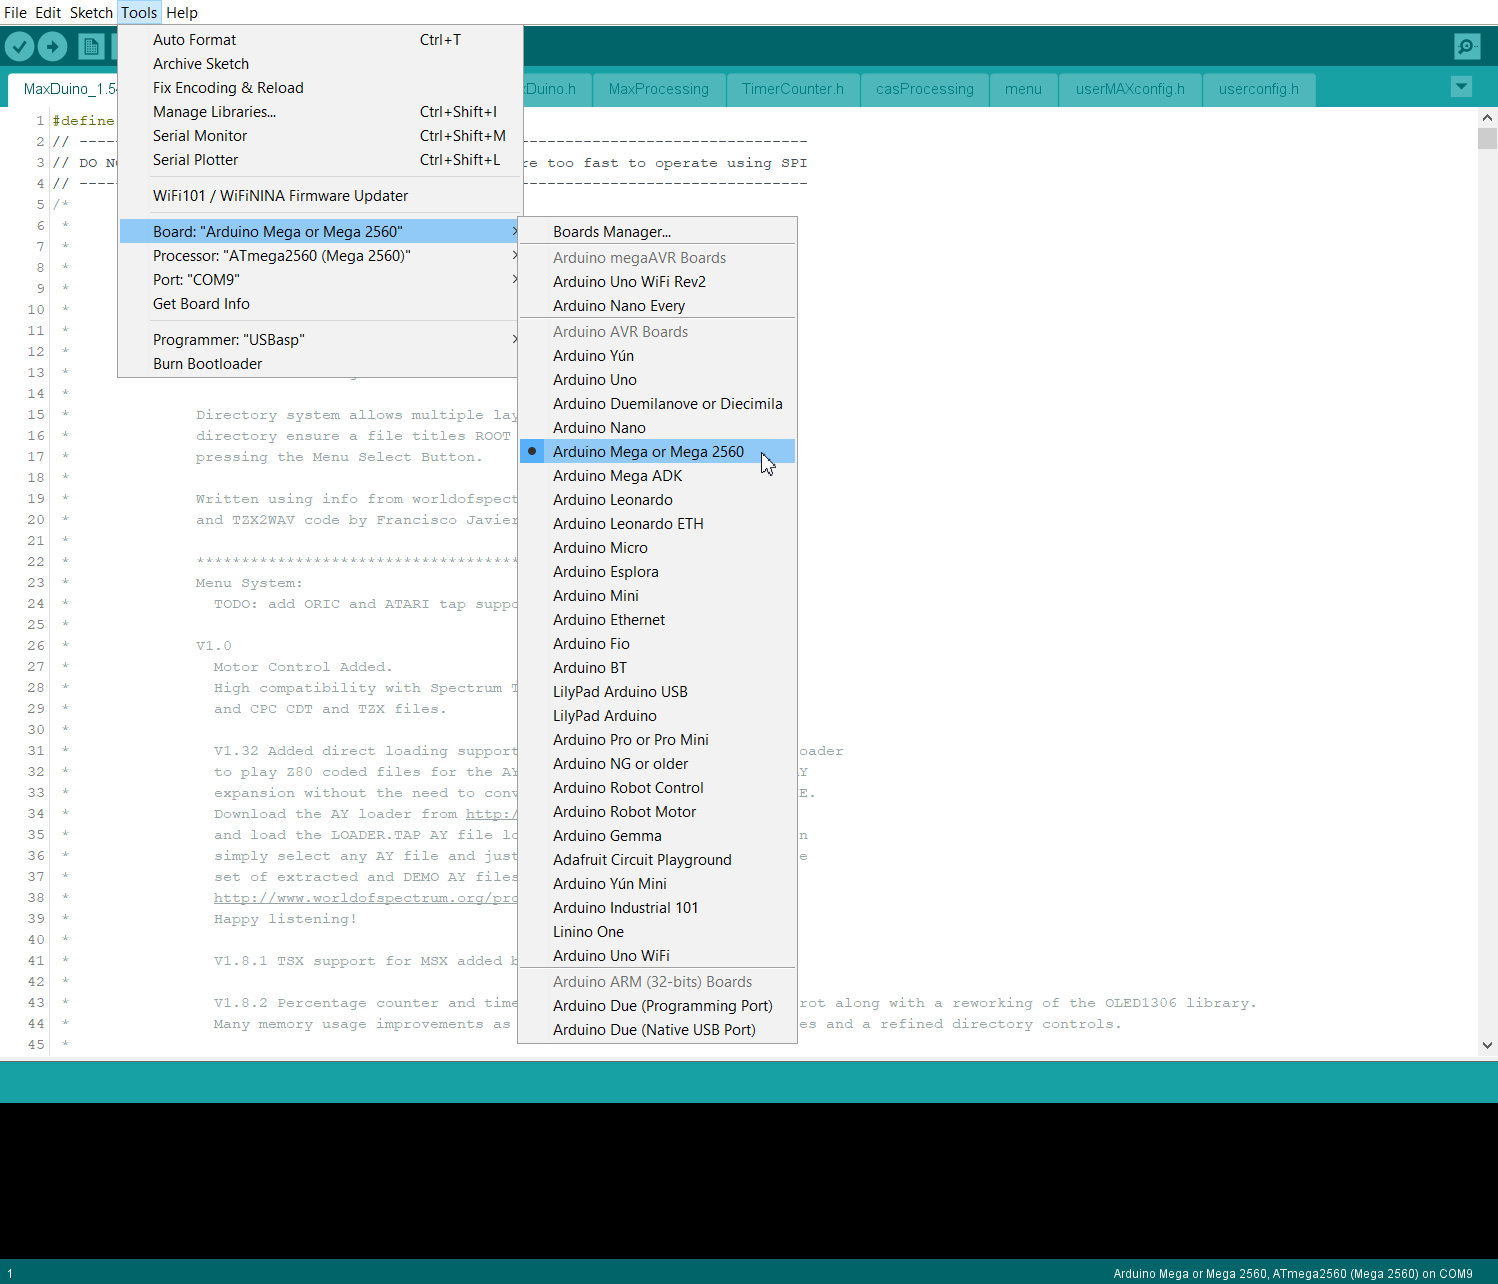
Task: Choose Arduino Fio
Action: click(657, 644)
